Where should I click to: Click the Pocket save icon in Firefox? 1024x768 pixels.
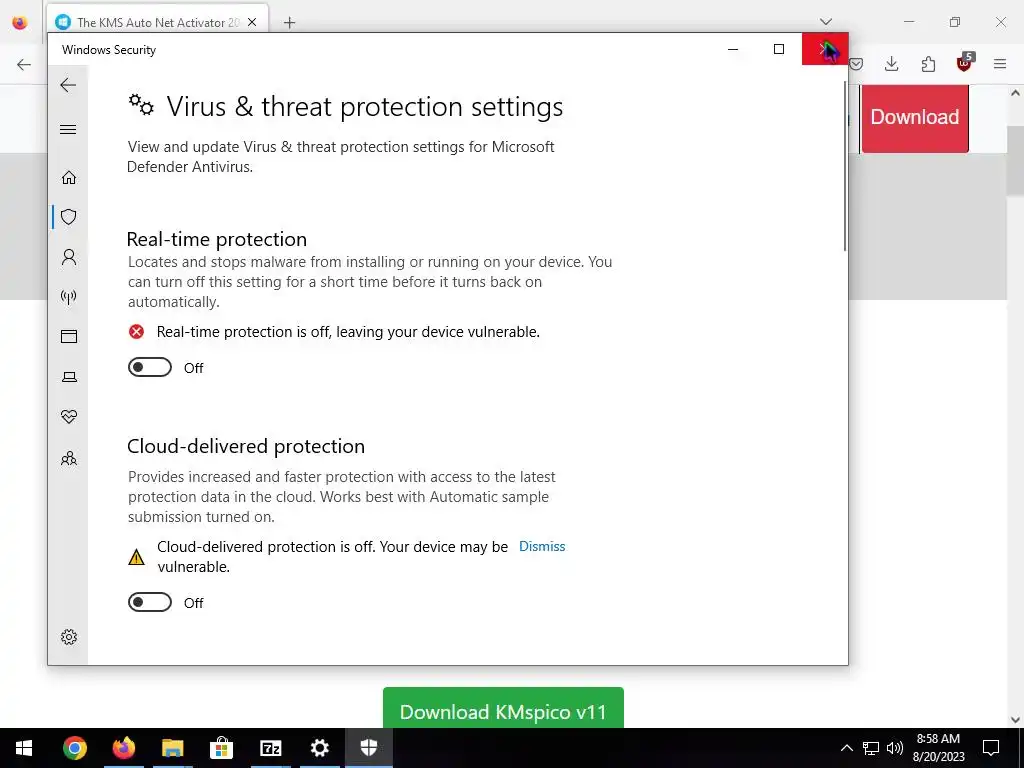tap(856, 64)
